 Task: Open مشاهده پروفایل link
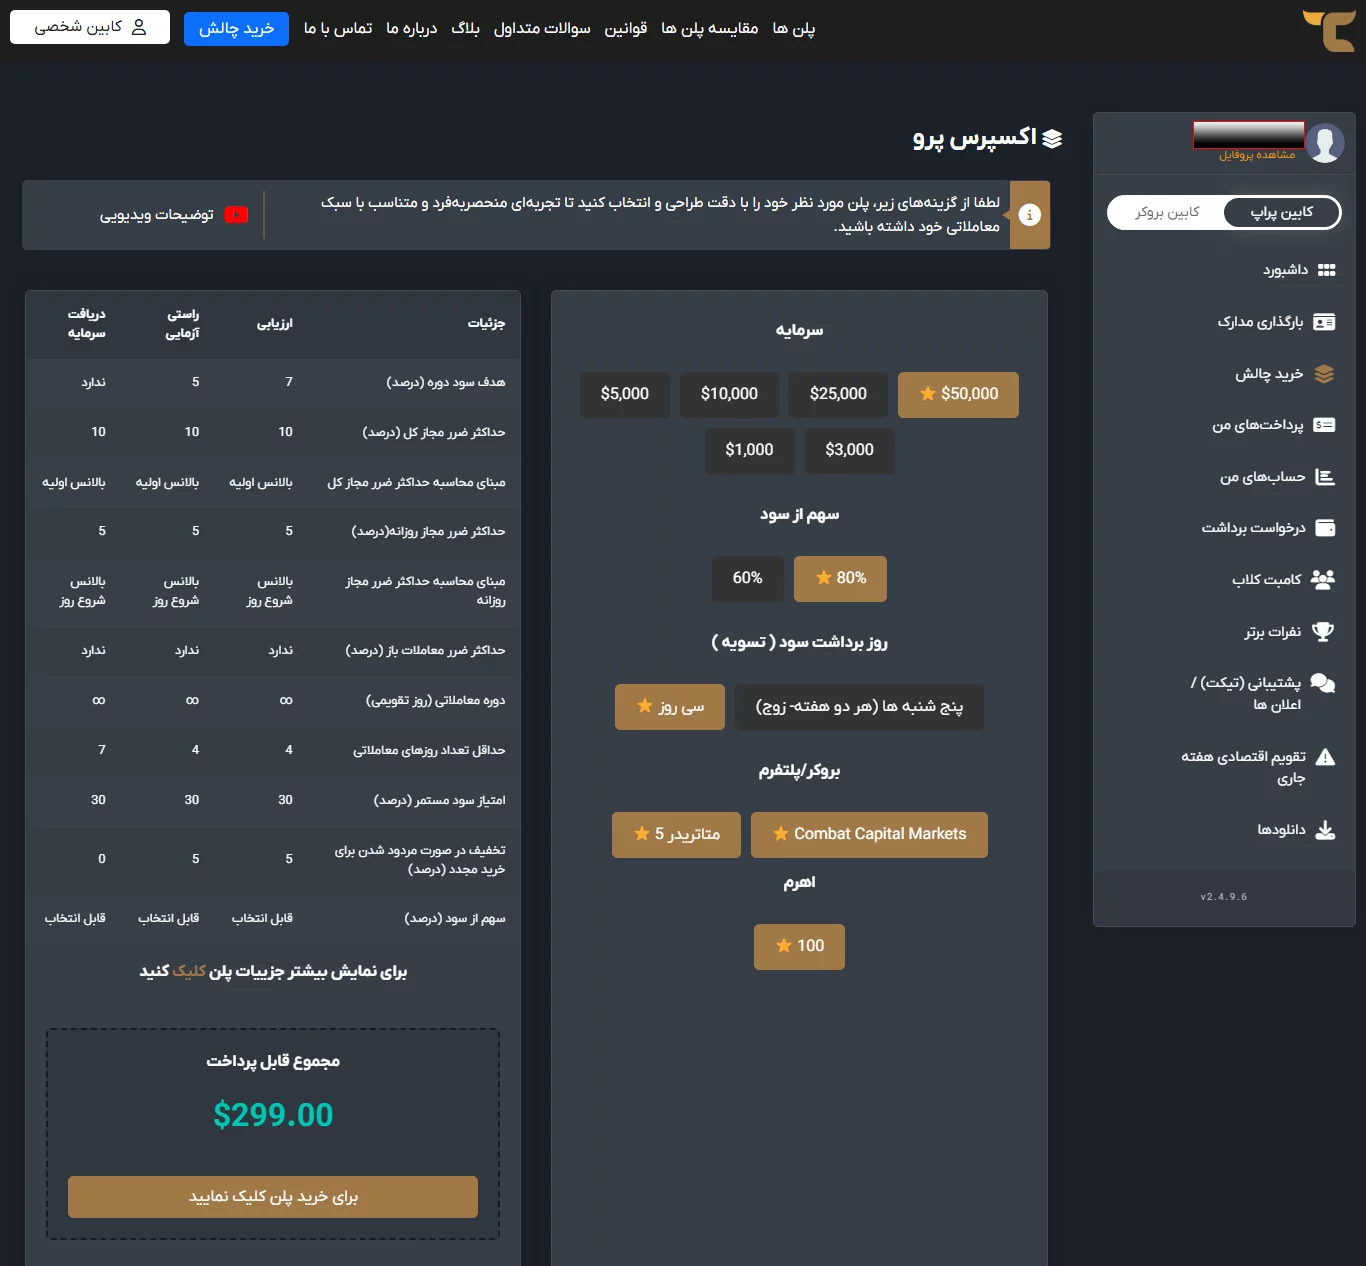click(1257, 154)
